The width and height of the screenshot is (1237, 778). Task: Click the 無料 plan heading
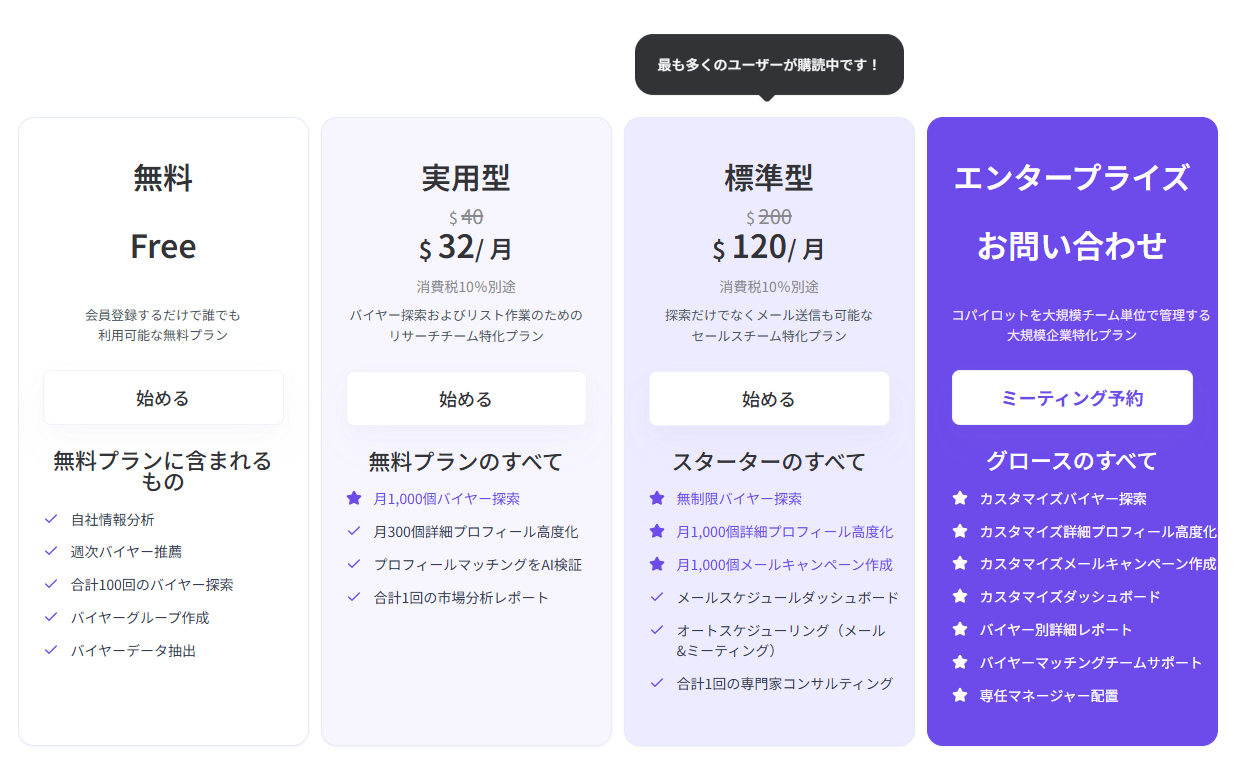tap(163, 178)
